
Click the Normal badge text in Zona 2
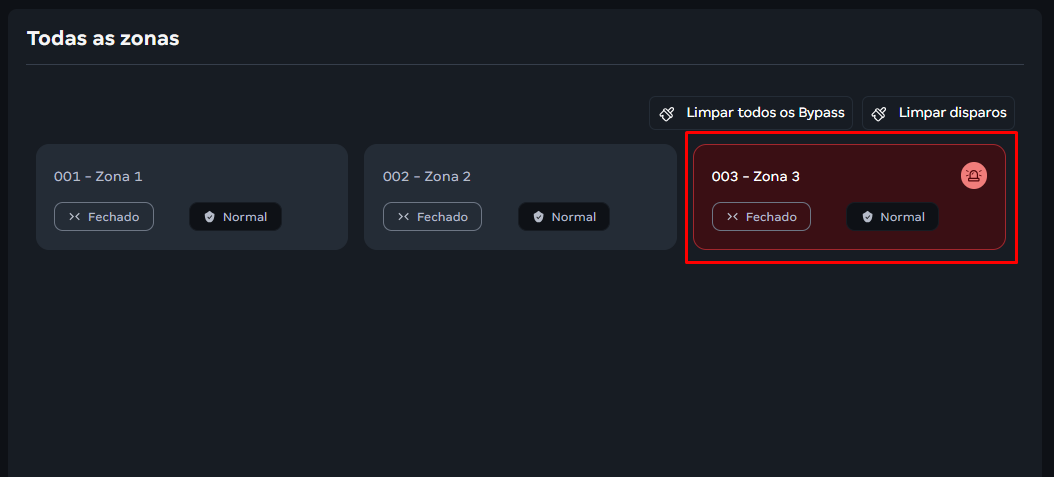point(574,217)
